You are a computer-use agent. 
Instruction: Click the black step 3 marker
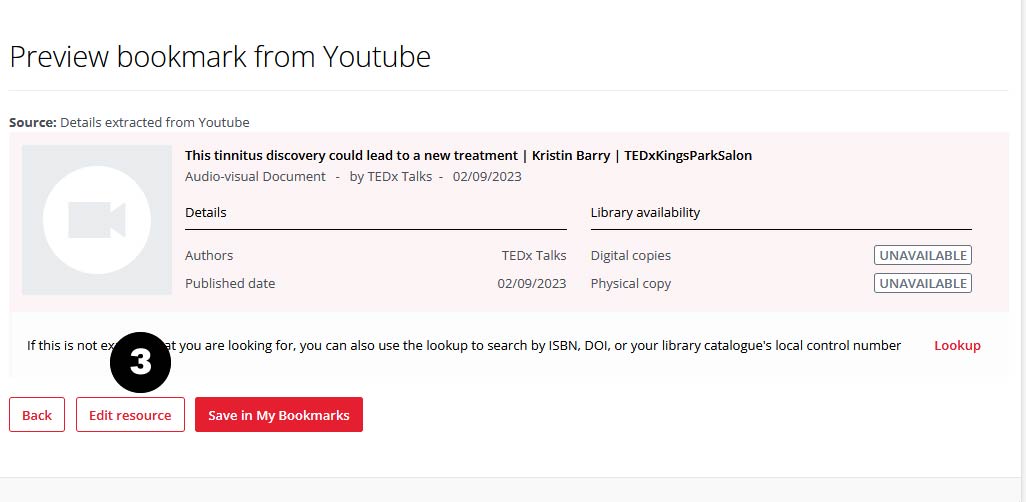[x=140, y=361]
